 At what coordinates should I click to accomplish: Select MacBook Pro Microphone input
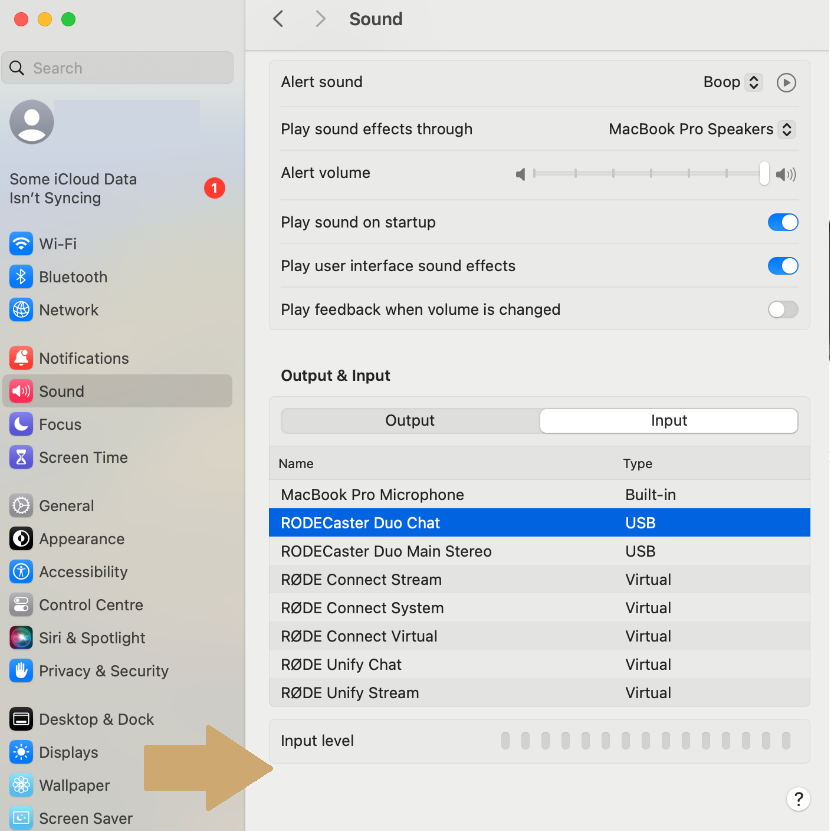pos(539,494)
